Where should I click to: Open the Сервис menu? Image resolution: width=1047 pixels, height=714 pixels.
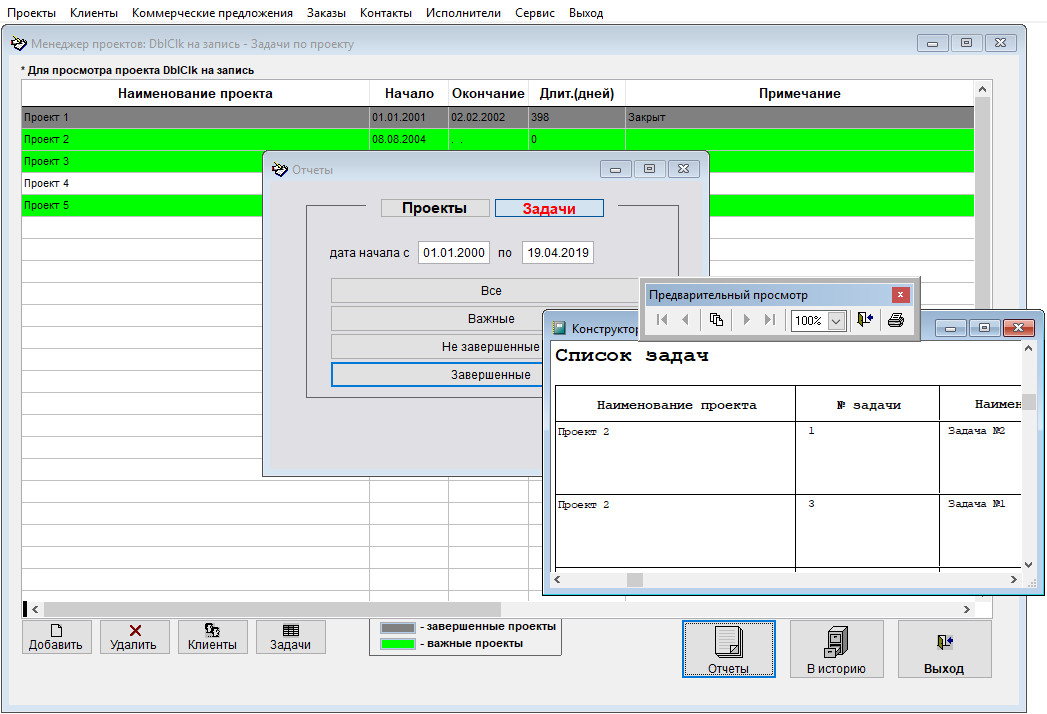pos(535,13)
